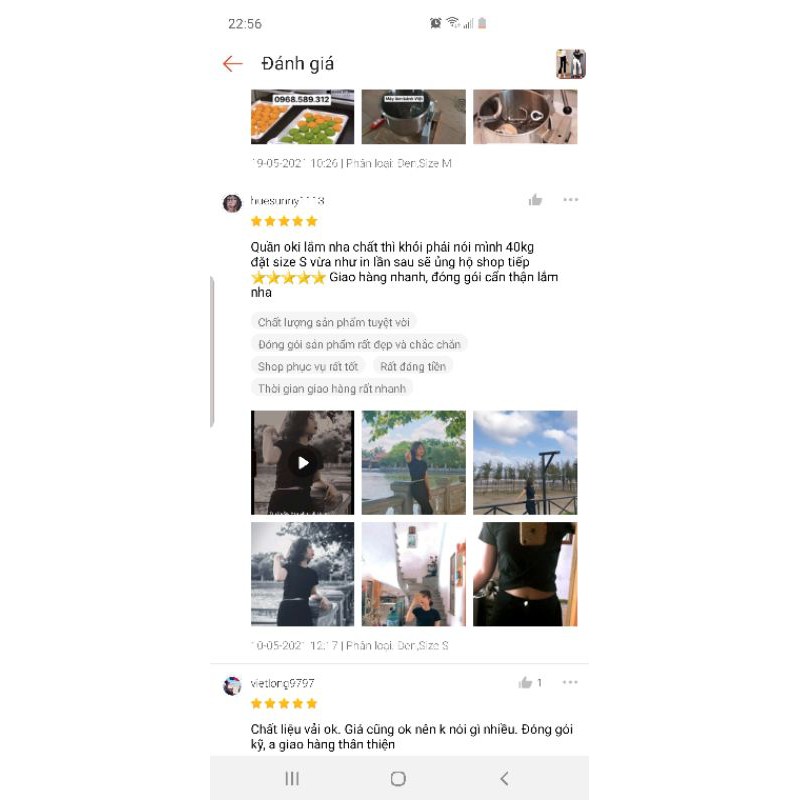Open product thumbnail beside Đánh giá title
This screenshot has height=800, width=800.
point(570,64)
